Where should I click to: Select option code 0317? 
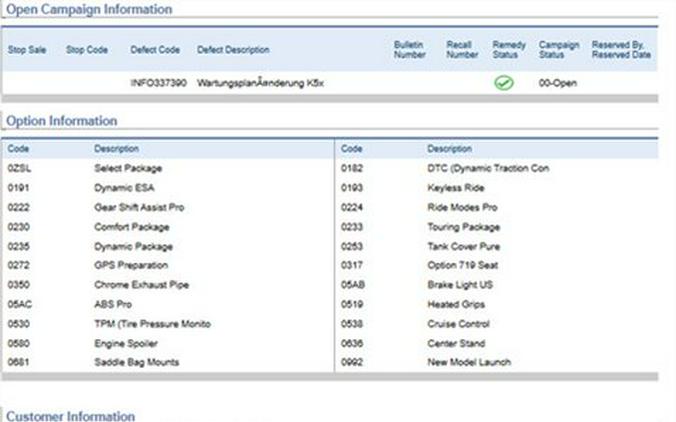point(352,266)
